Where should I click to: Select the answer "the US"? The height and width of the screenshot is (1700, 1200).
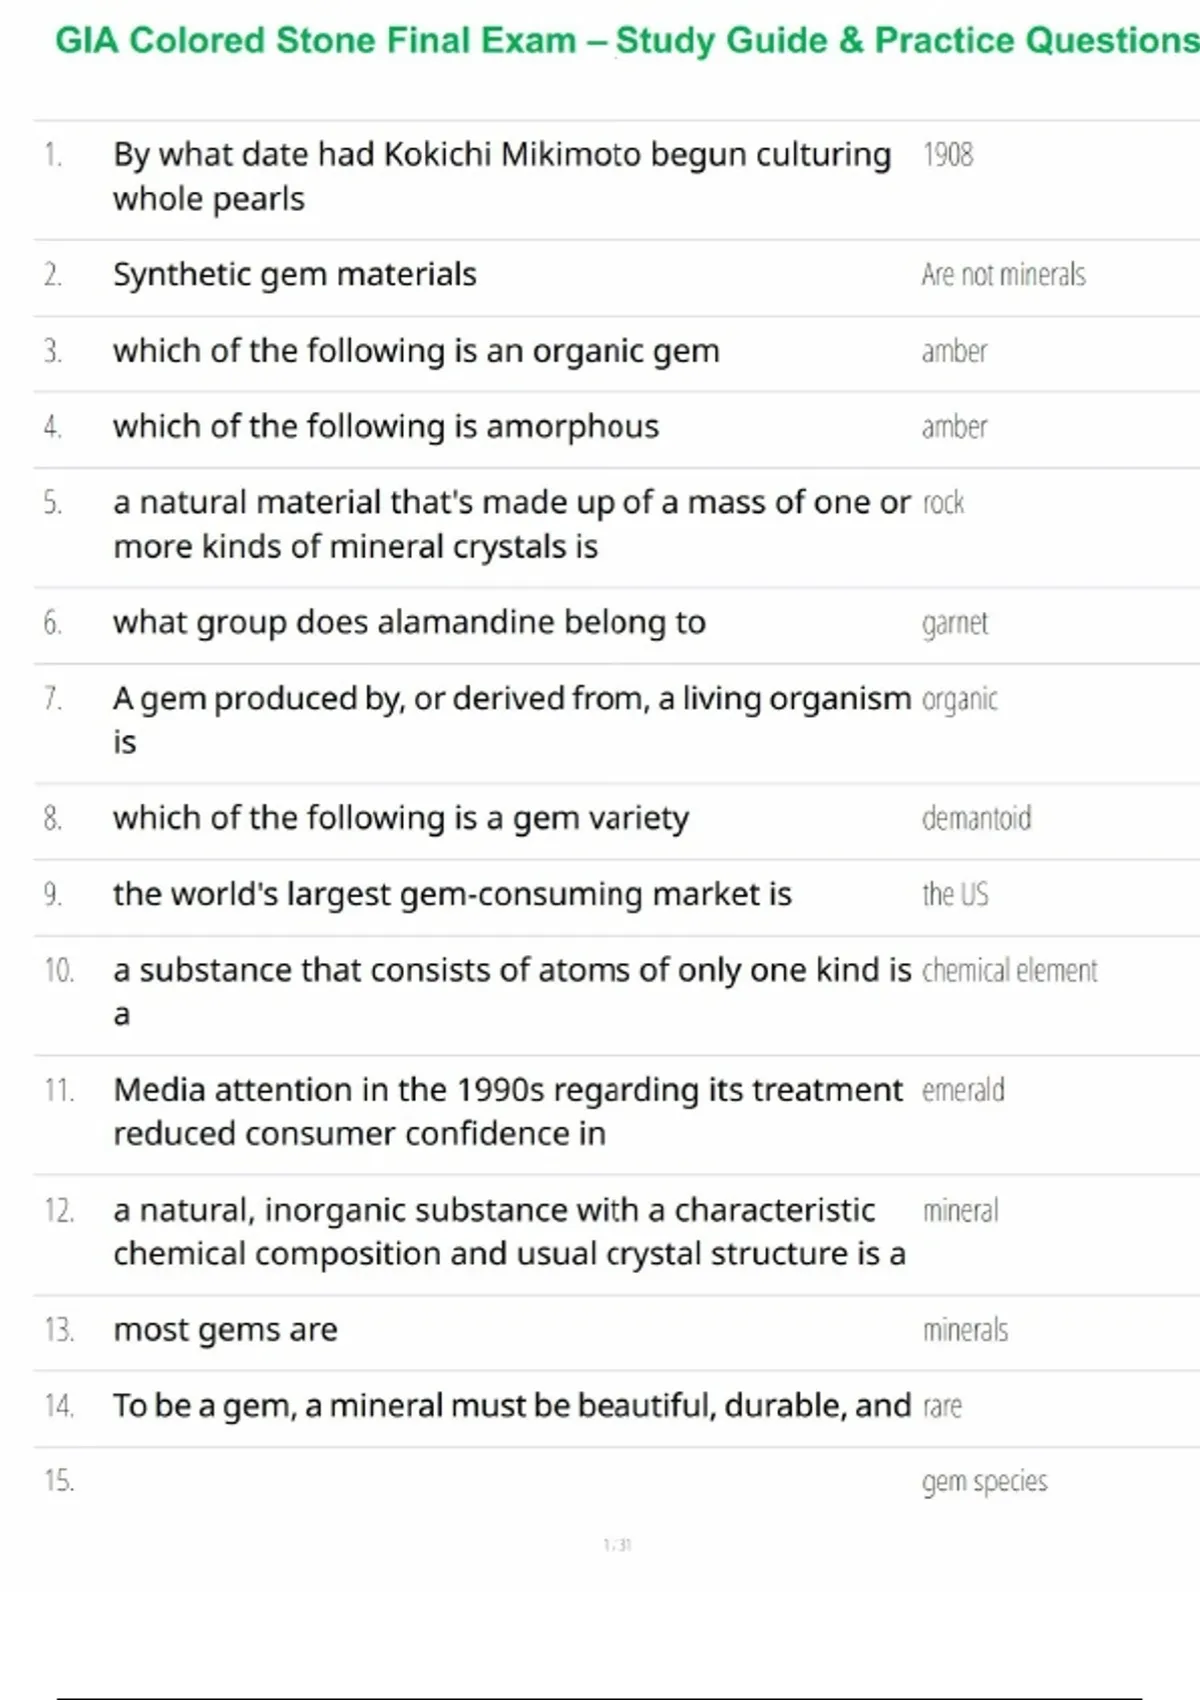coord(955,894)
